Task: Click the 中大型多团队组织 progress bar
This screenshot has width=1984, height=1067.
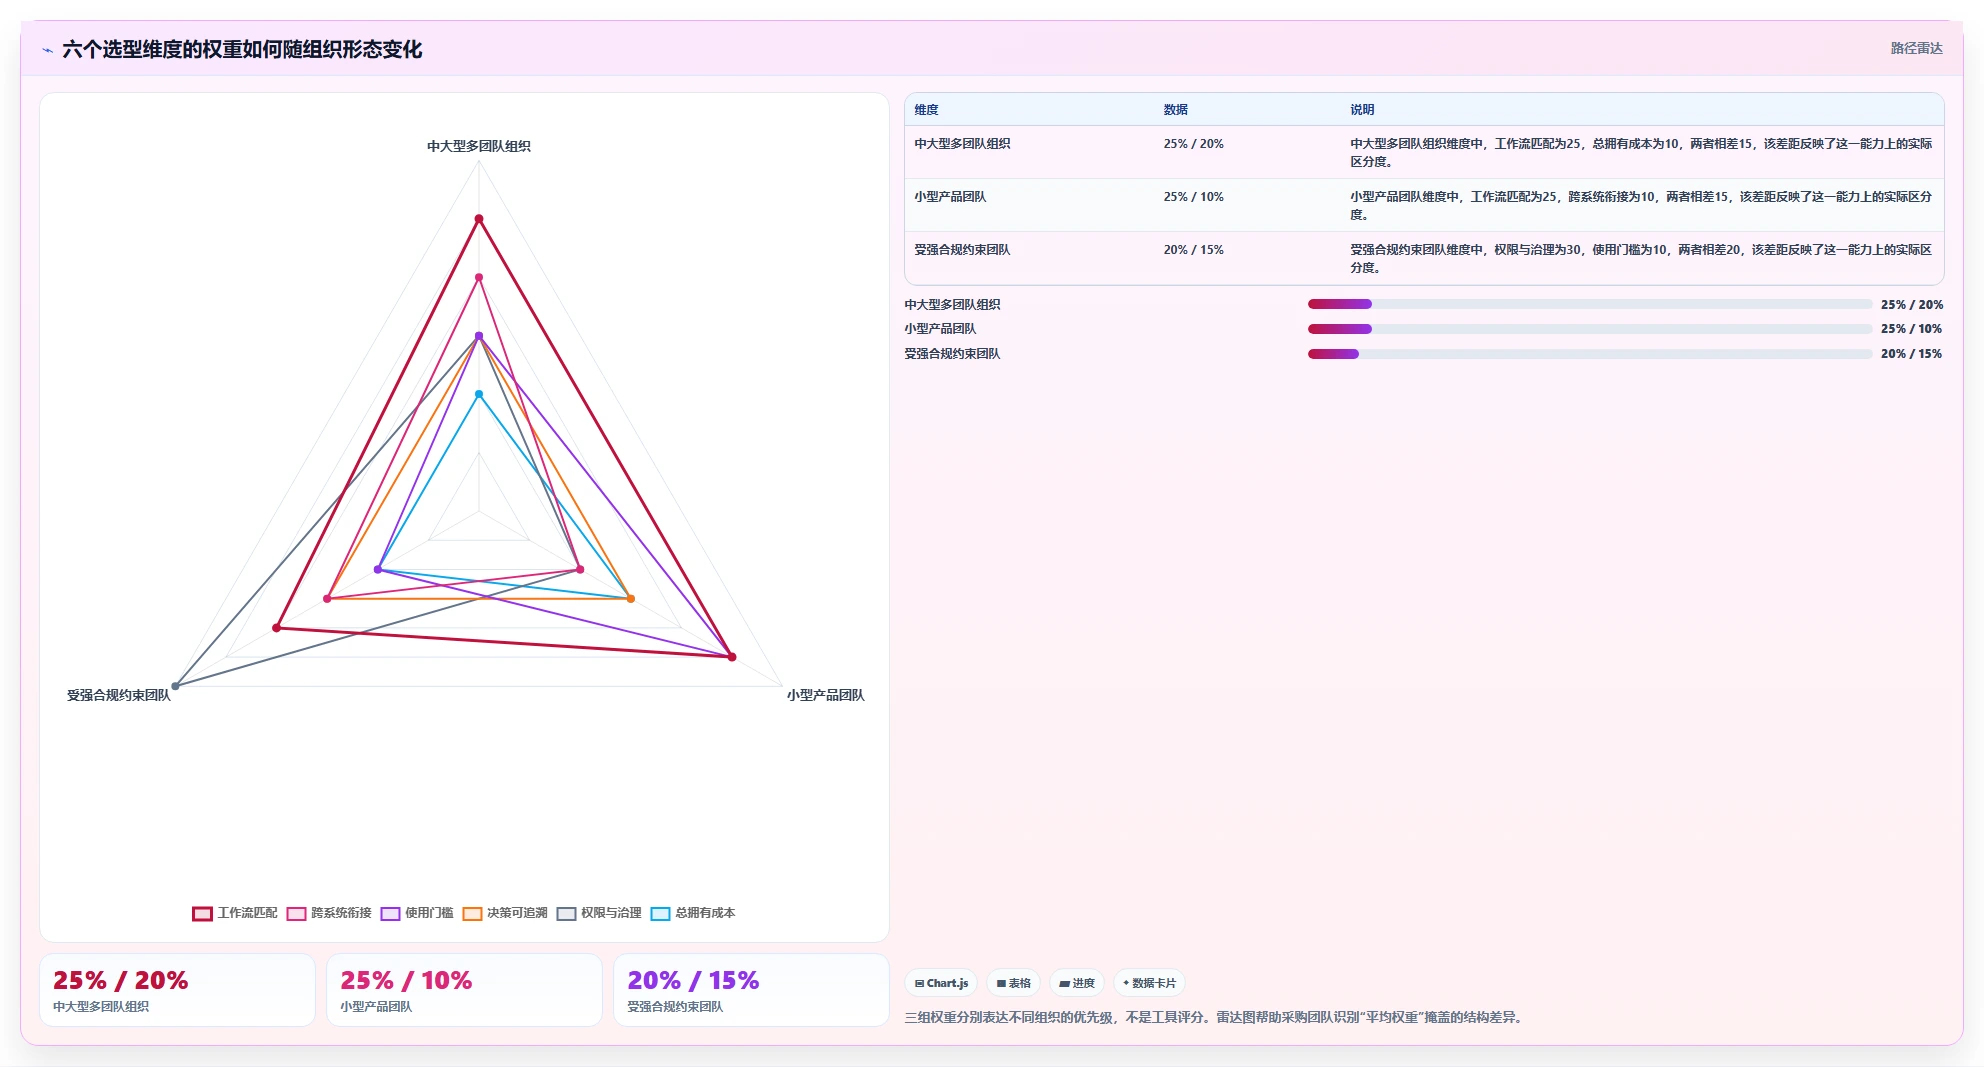Action: pos(1589,304)
